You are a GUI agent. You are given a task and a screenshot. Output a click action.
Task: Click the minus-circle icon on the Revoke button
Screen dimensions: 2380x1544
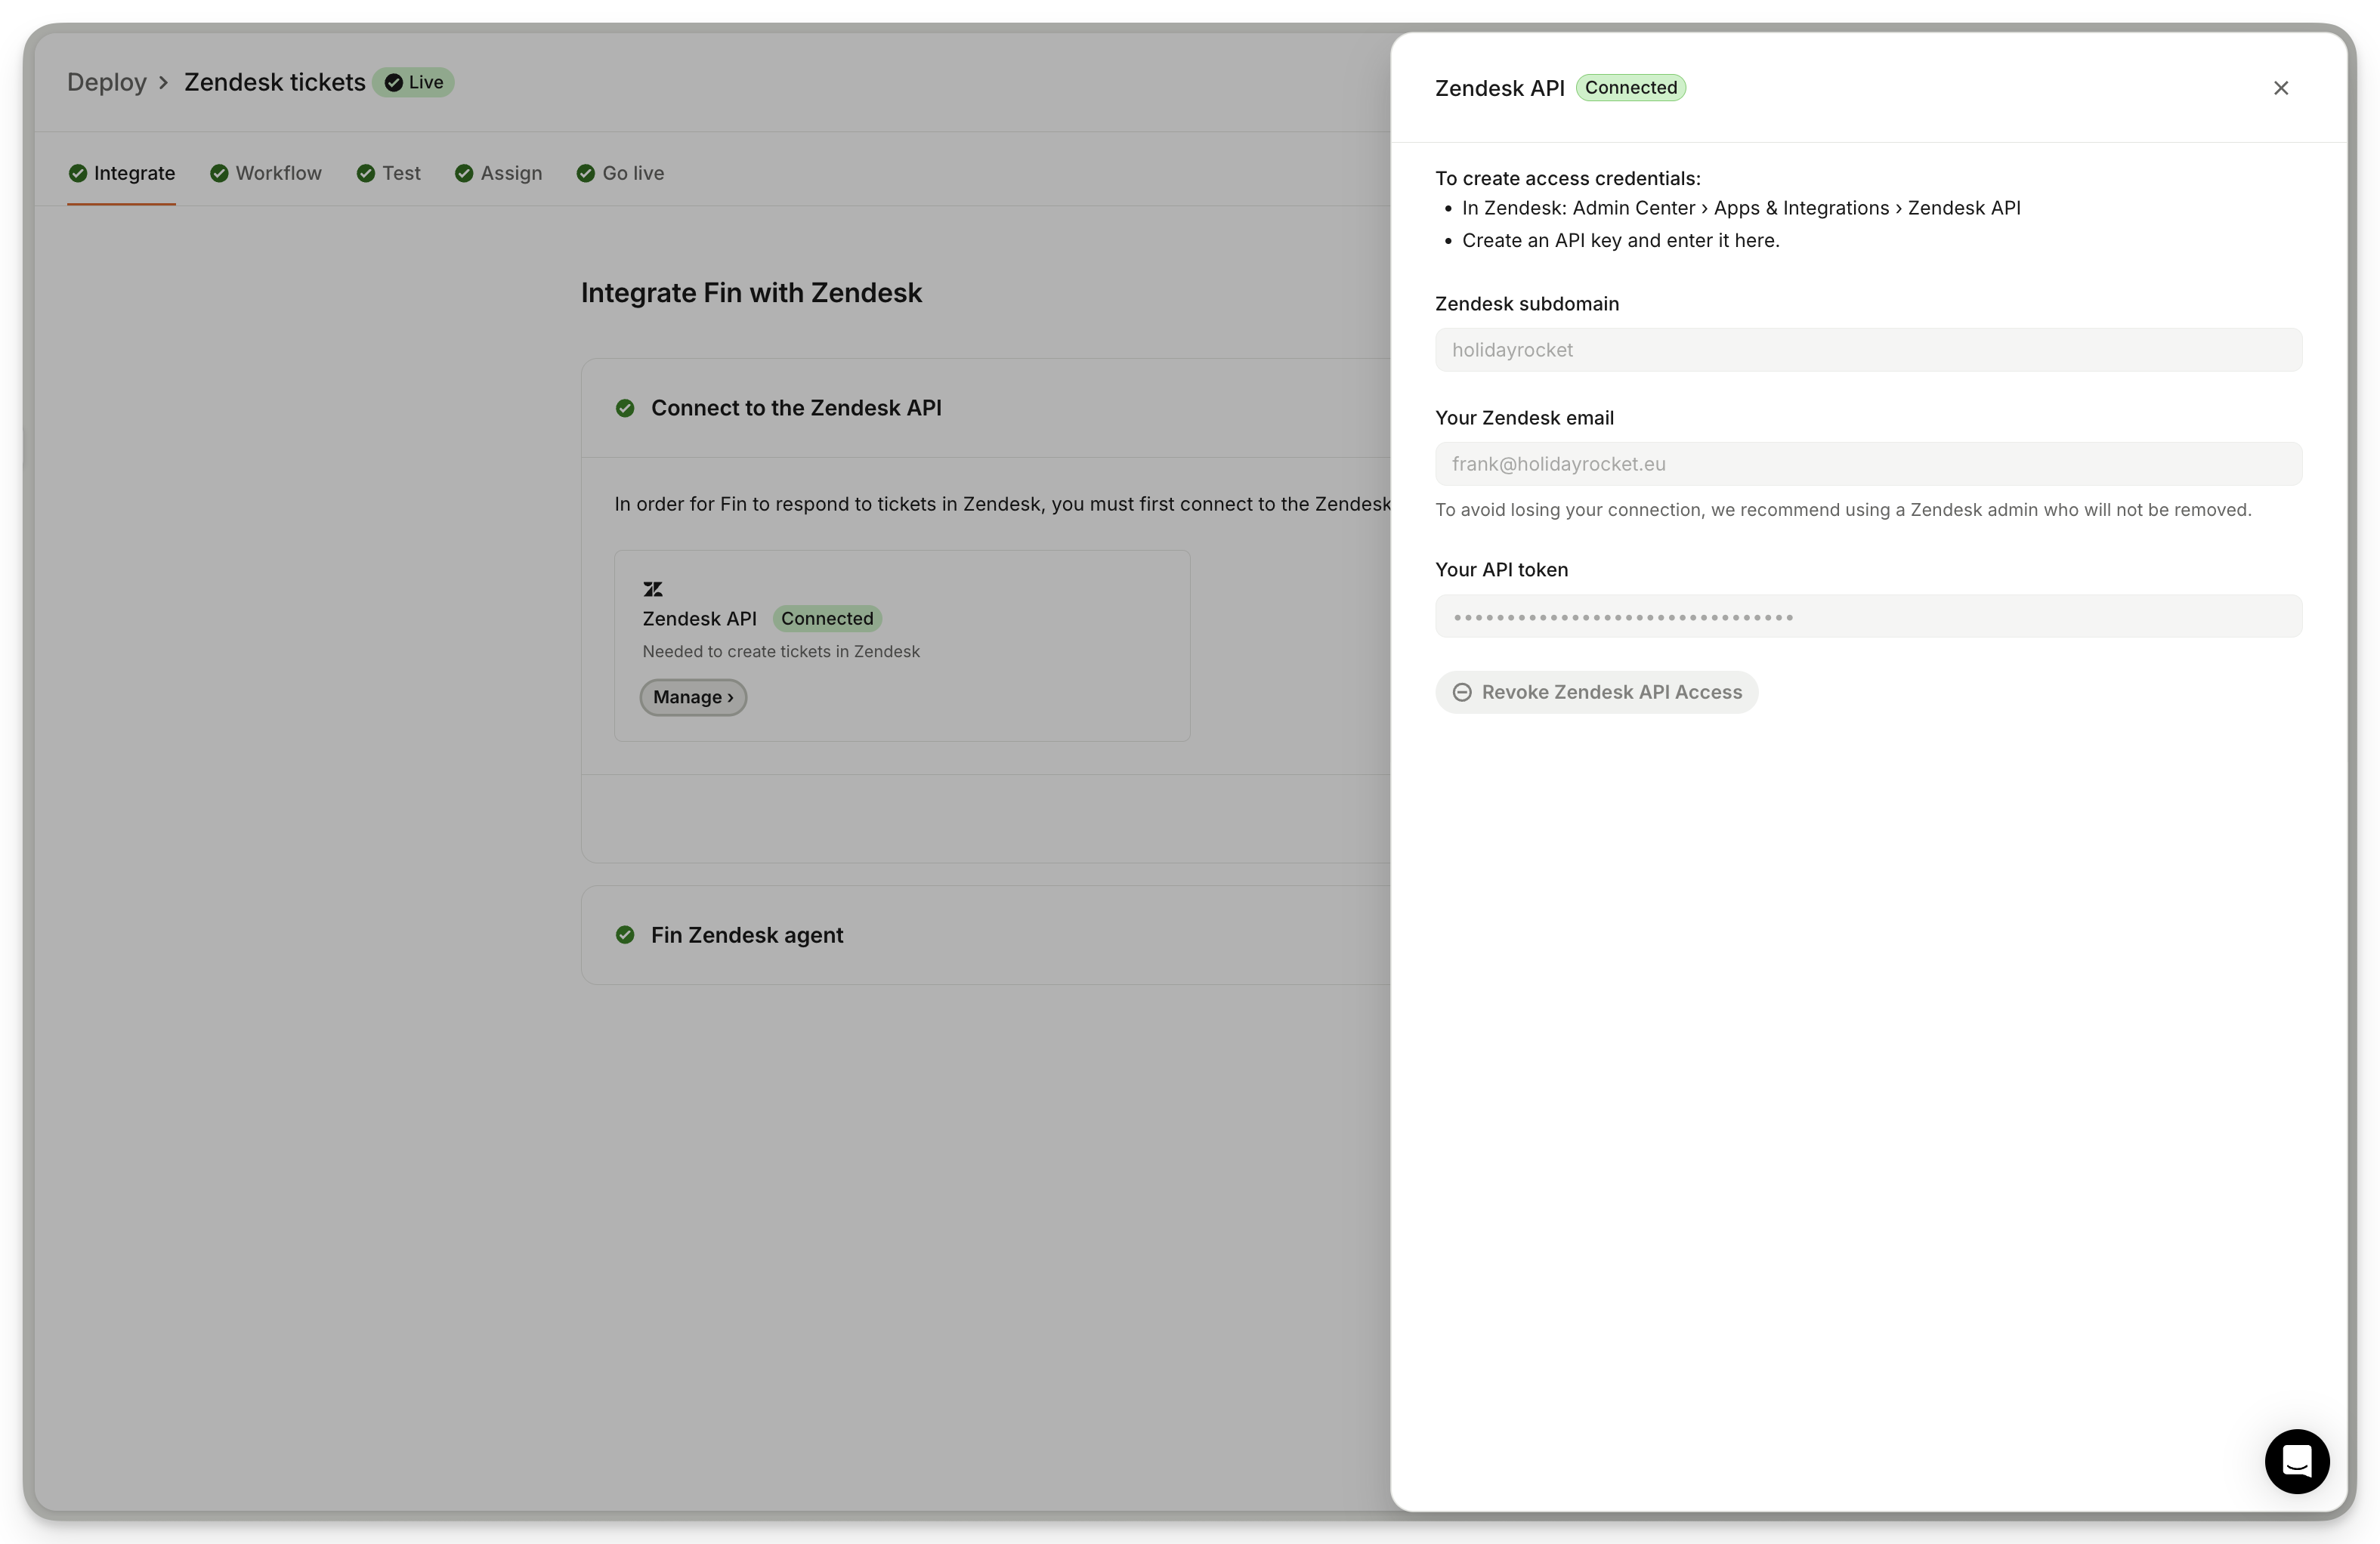click(x=1461, y=692)
